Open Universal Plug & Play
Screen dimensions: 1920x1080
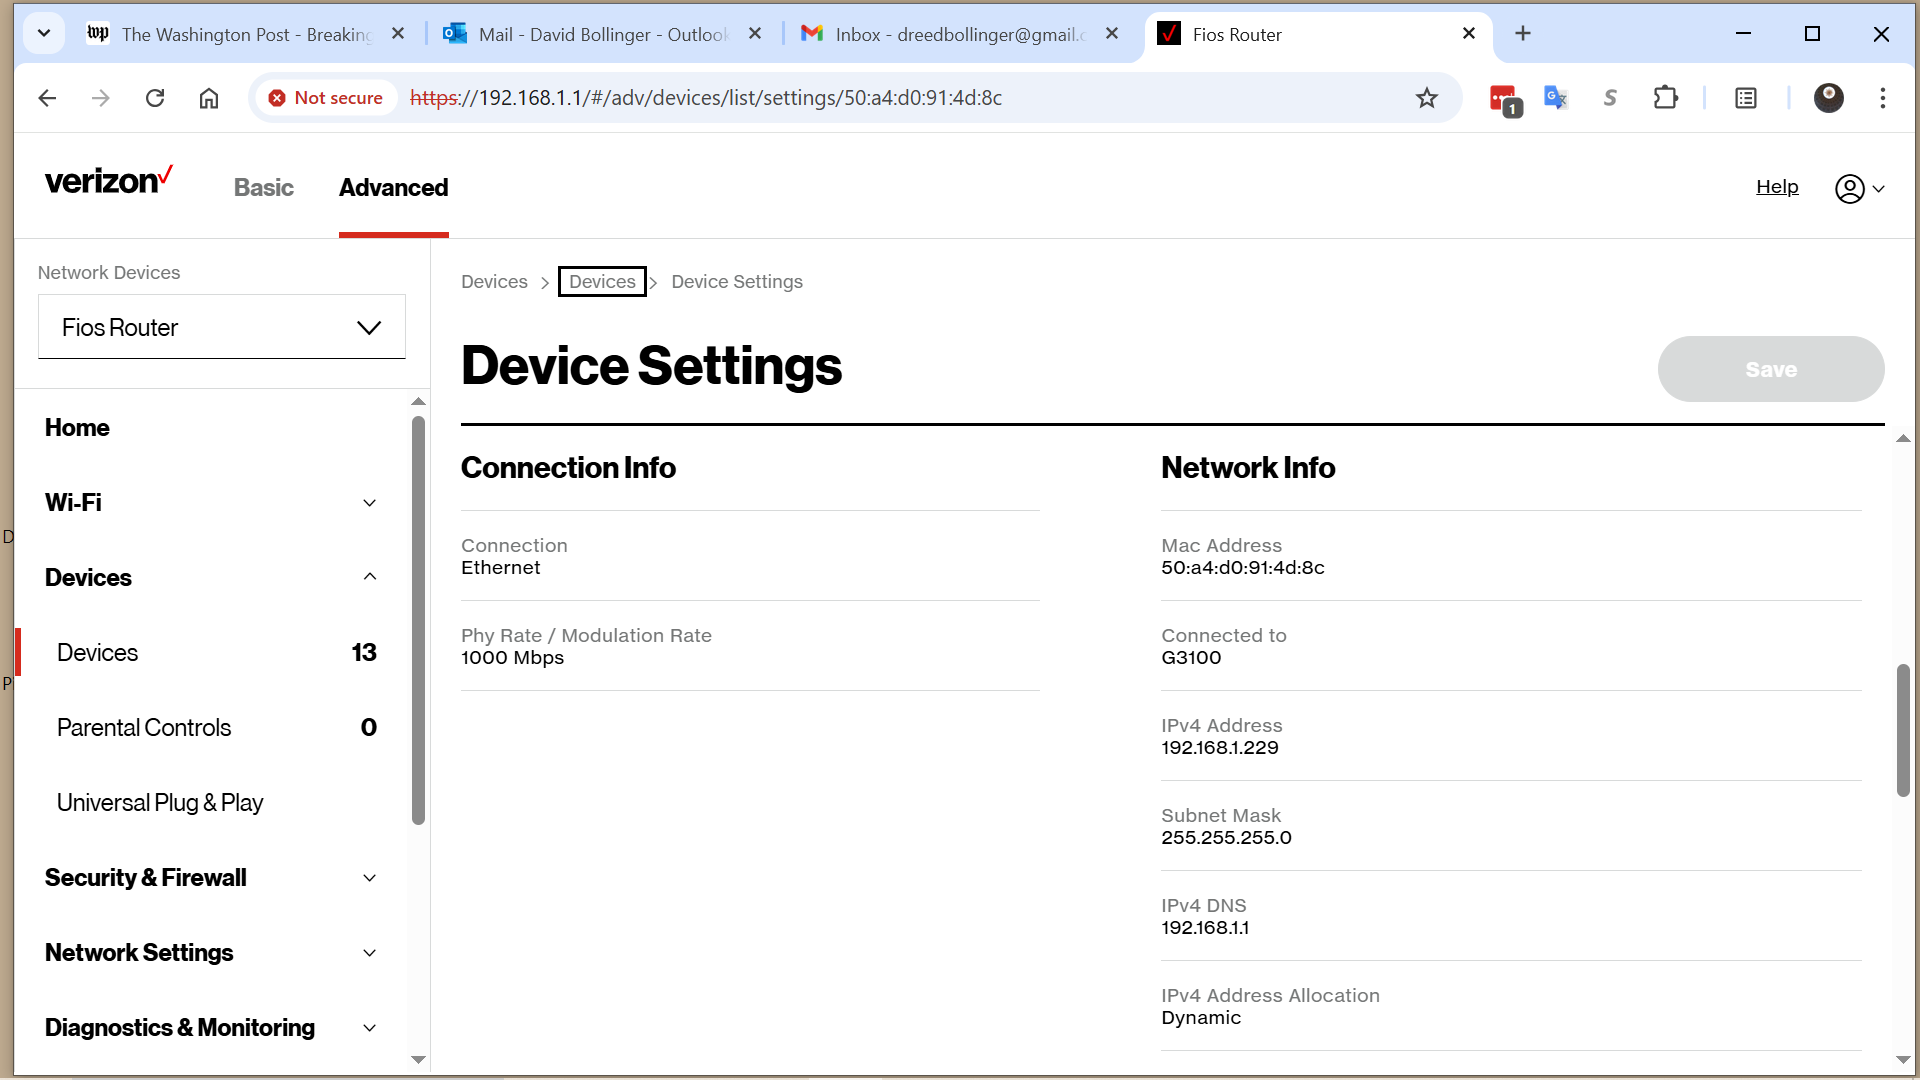(160, 802)
